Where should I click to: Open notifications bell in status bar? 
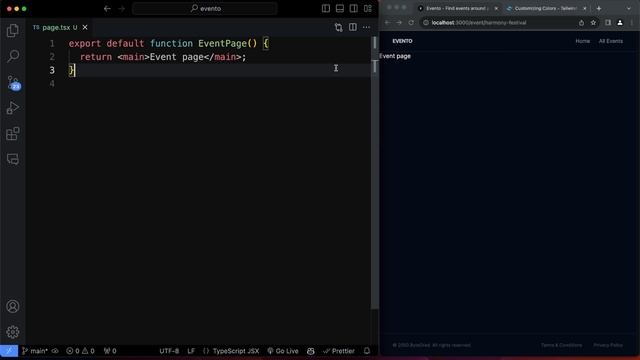[x=367, y=351]
